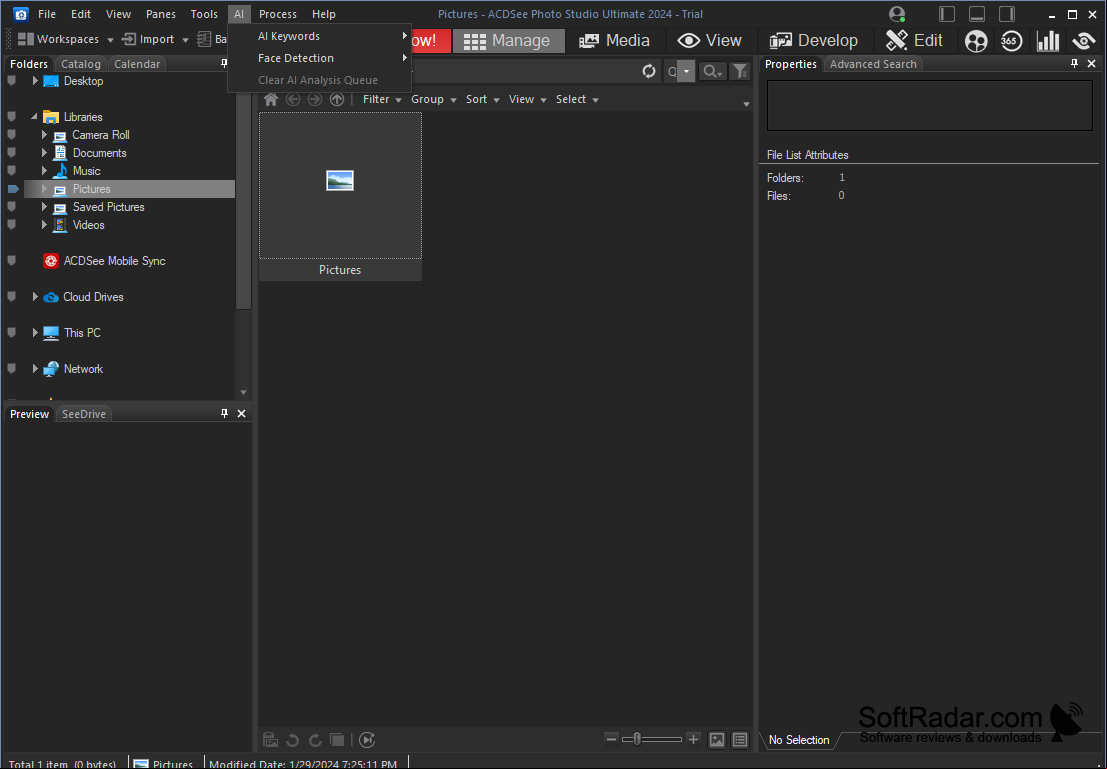Click the funnel filter icon by search
This screenshot has height=769, width=1107.
click(739, 71)
